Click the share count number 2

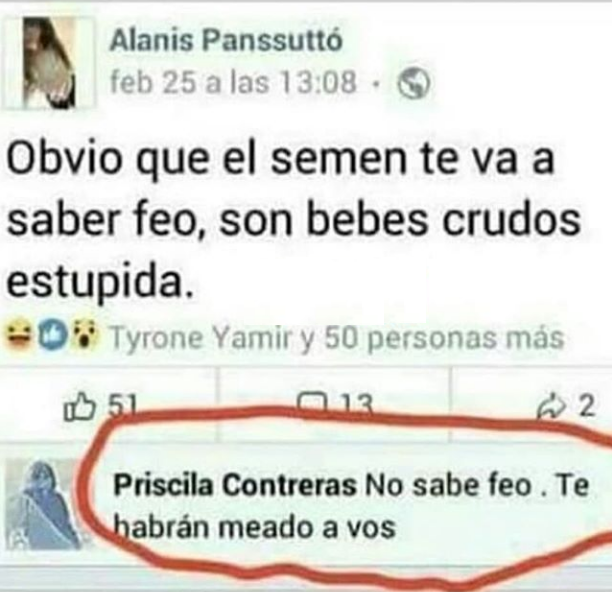tap(586, 406)
